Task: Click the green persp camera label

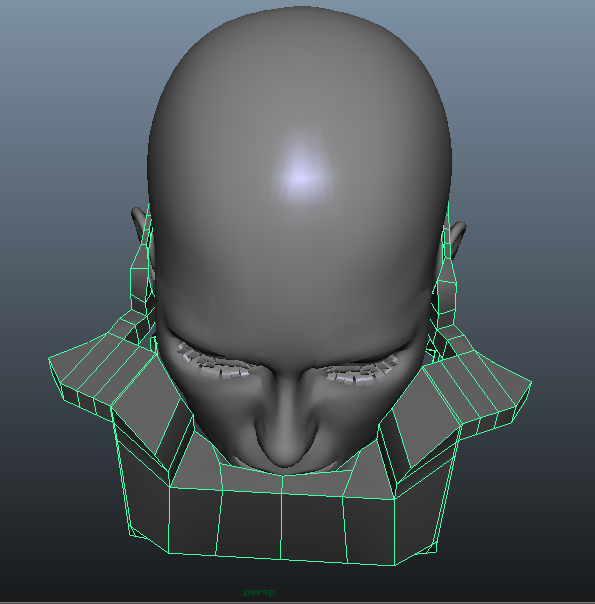Action: click(259, 592)
